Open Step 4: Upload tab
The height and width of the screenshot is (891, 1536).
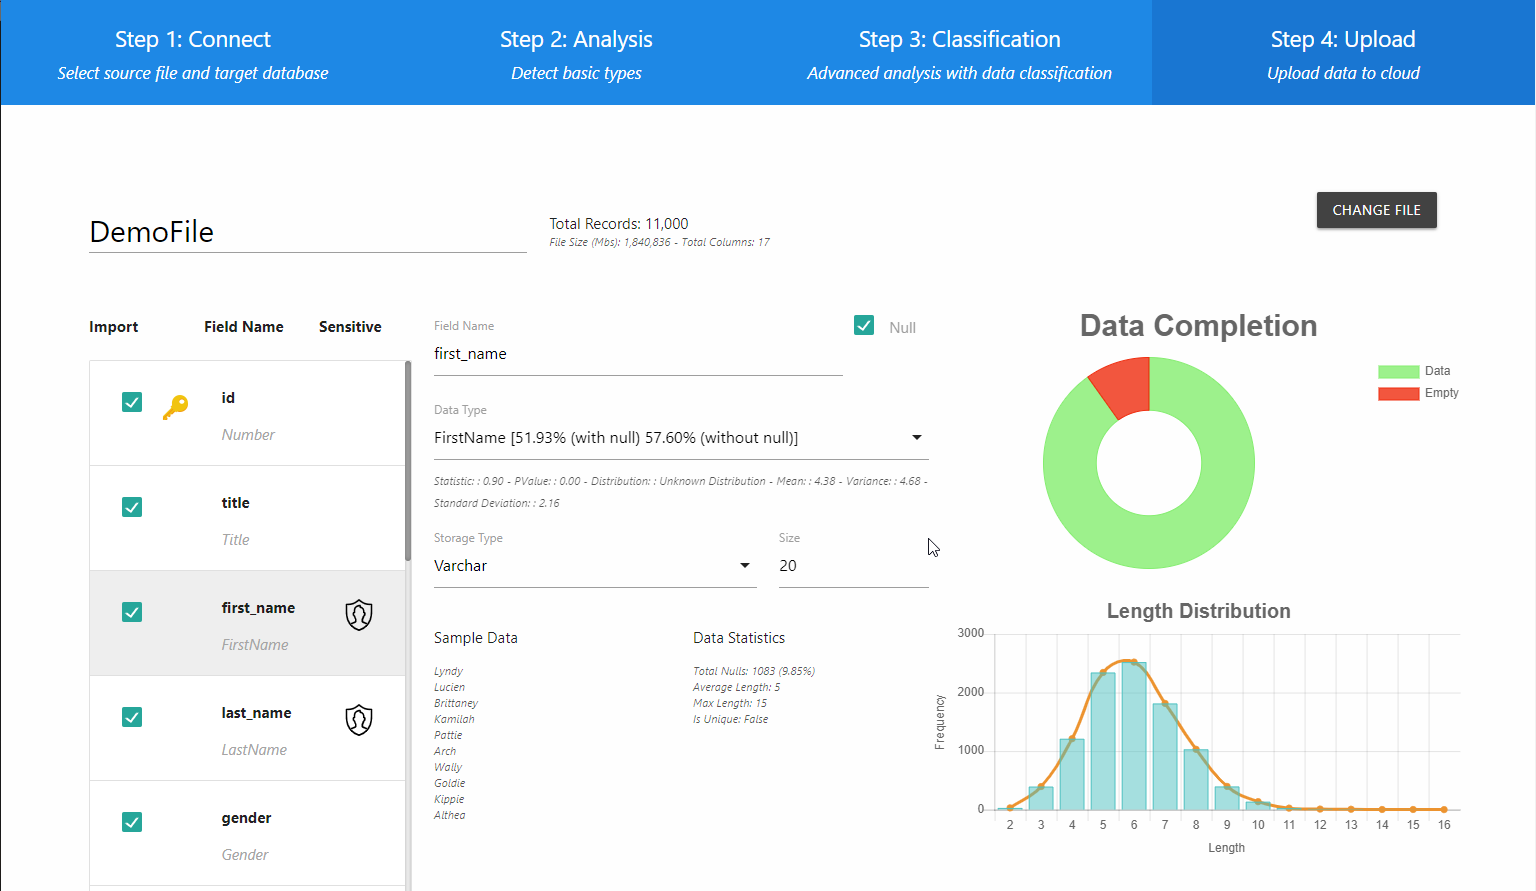coord(1343,53)
